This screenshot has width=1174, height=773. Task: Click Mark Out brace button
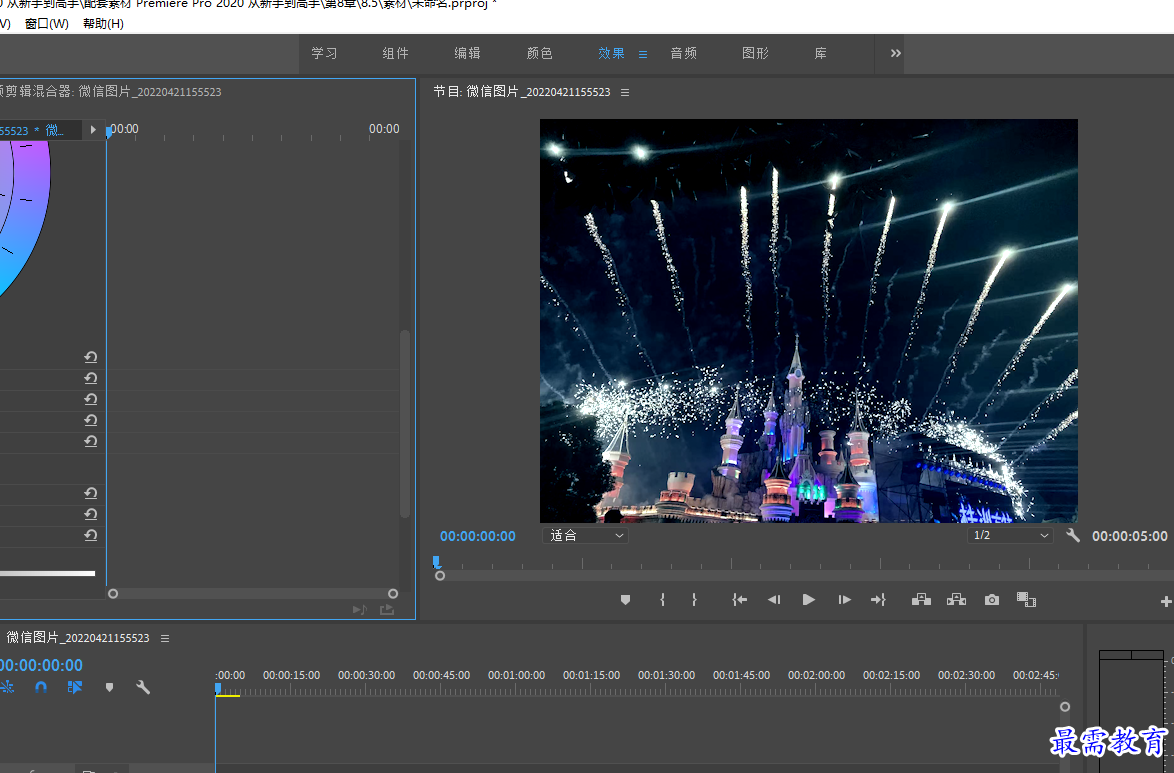pos(694,599)
